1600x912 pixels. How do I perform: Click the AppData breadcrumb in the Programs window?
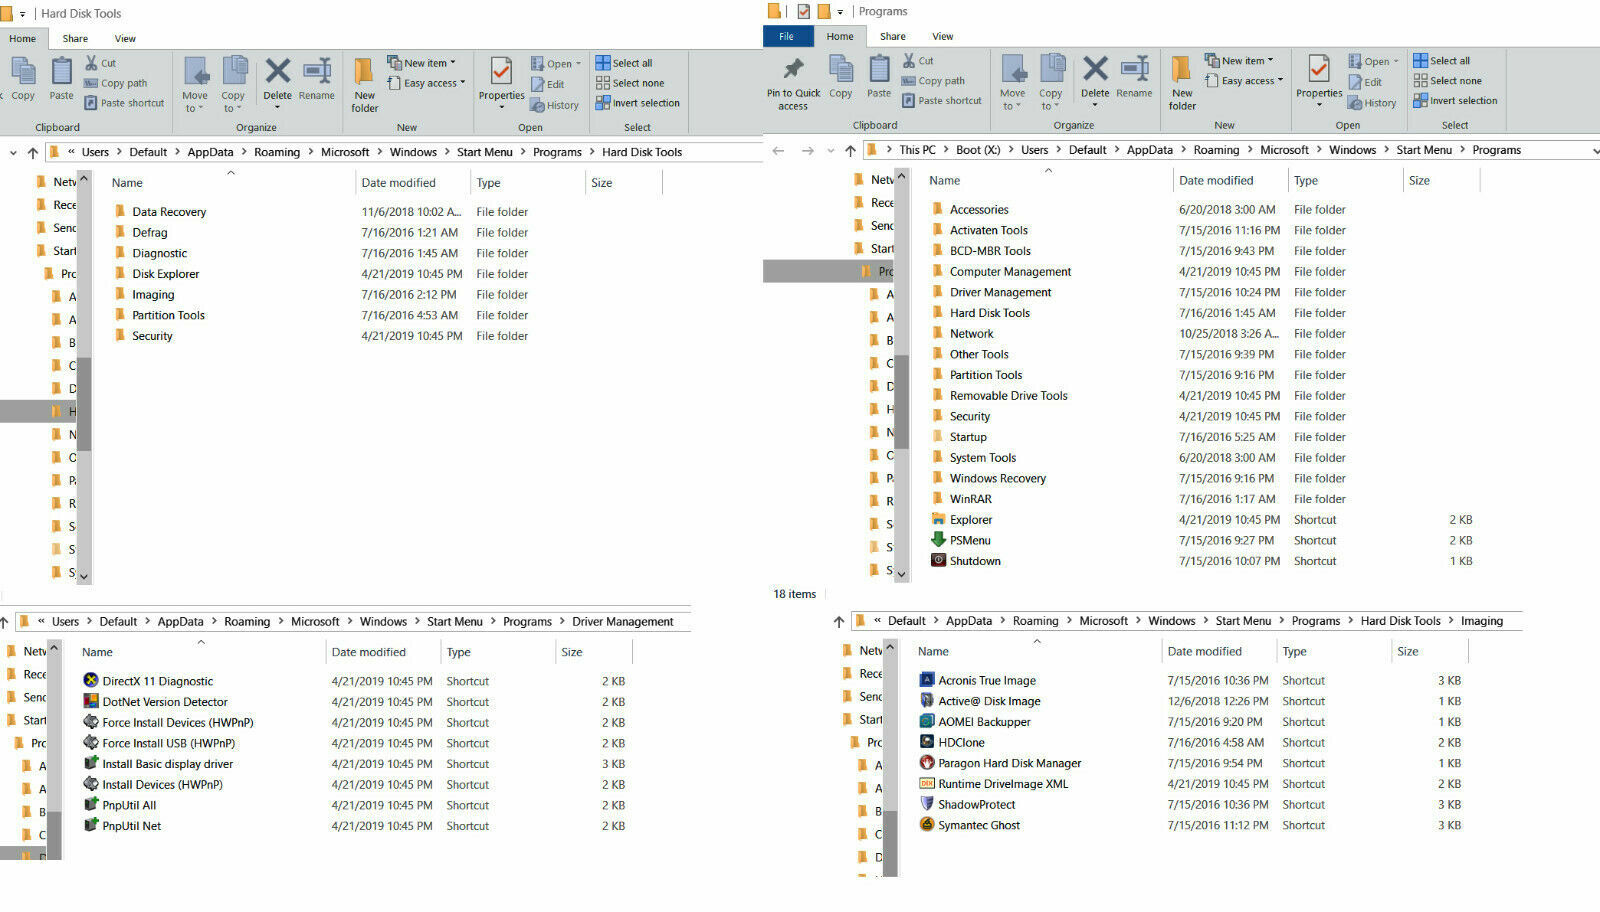pyautogui.click(x=1150, y=150)
